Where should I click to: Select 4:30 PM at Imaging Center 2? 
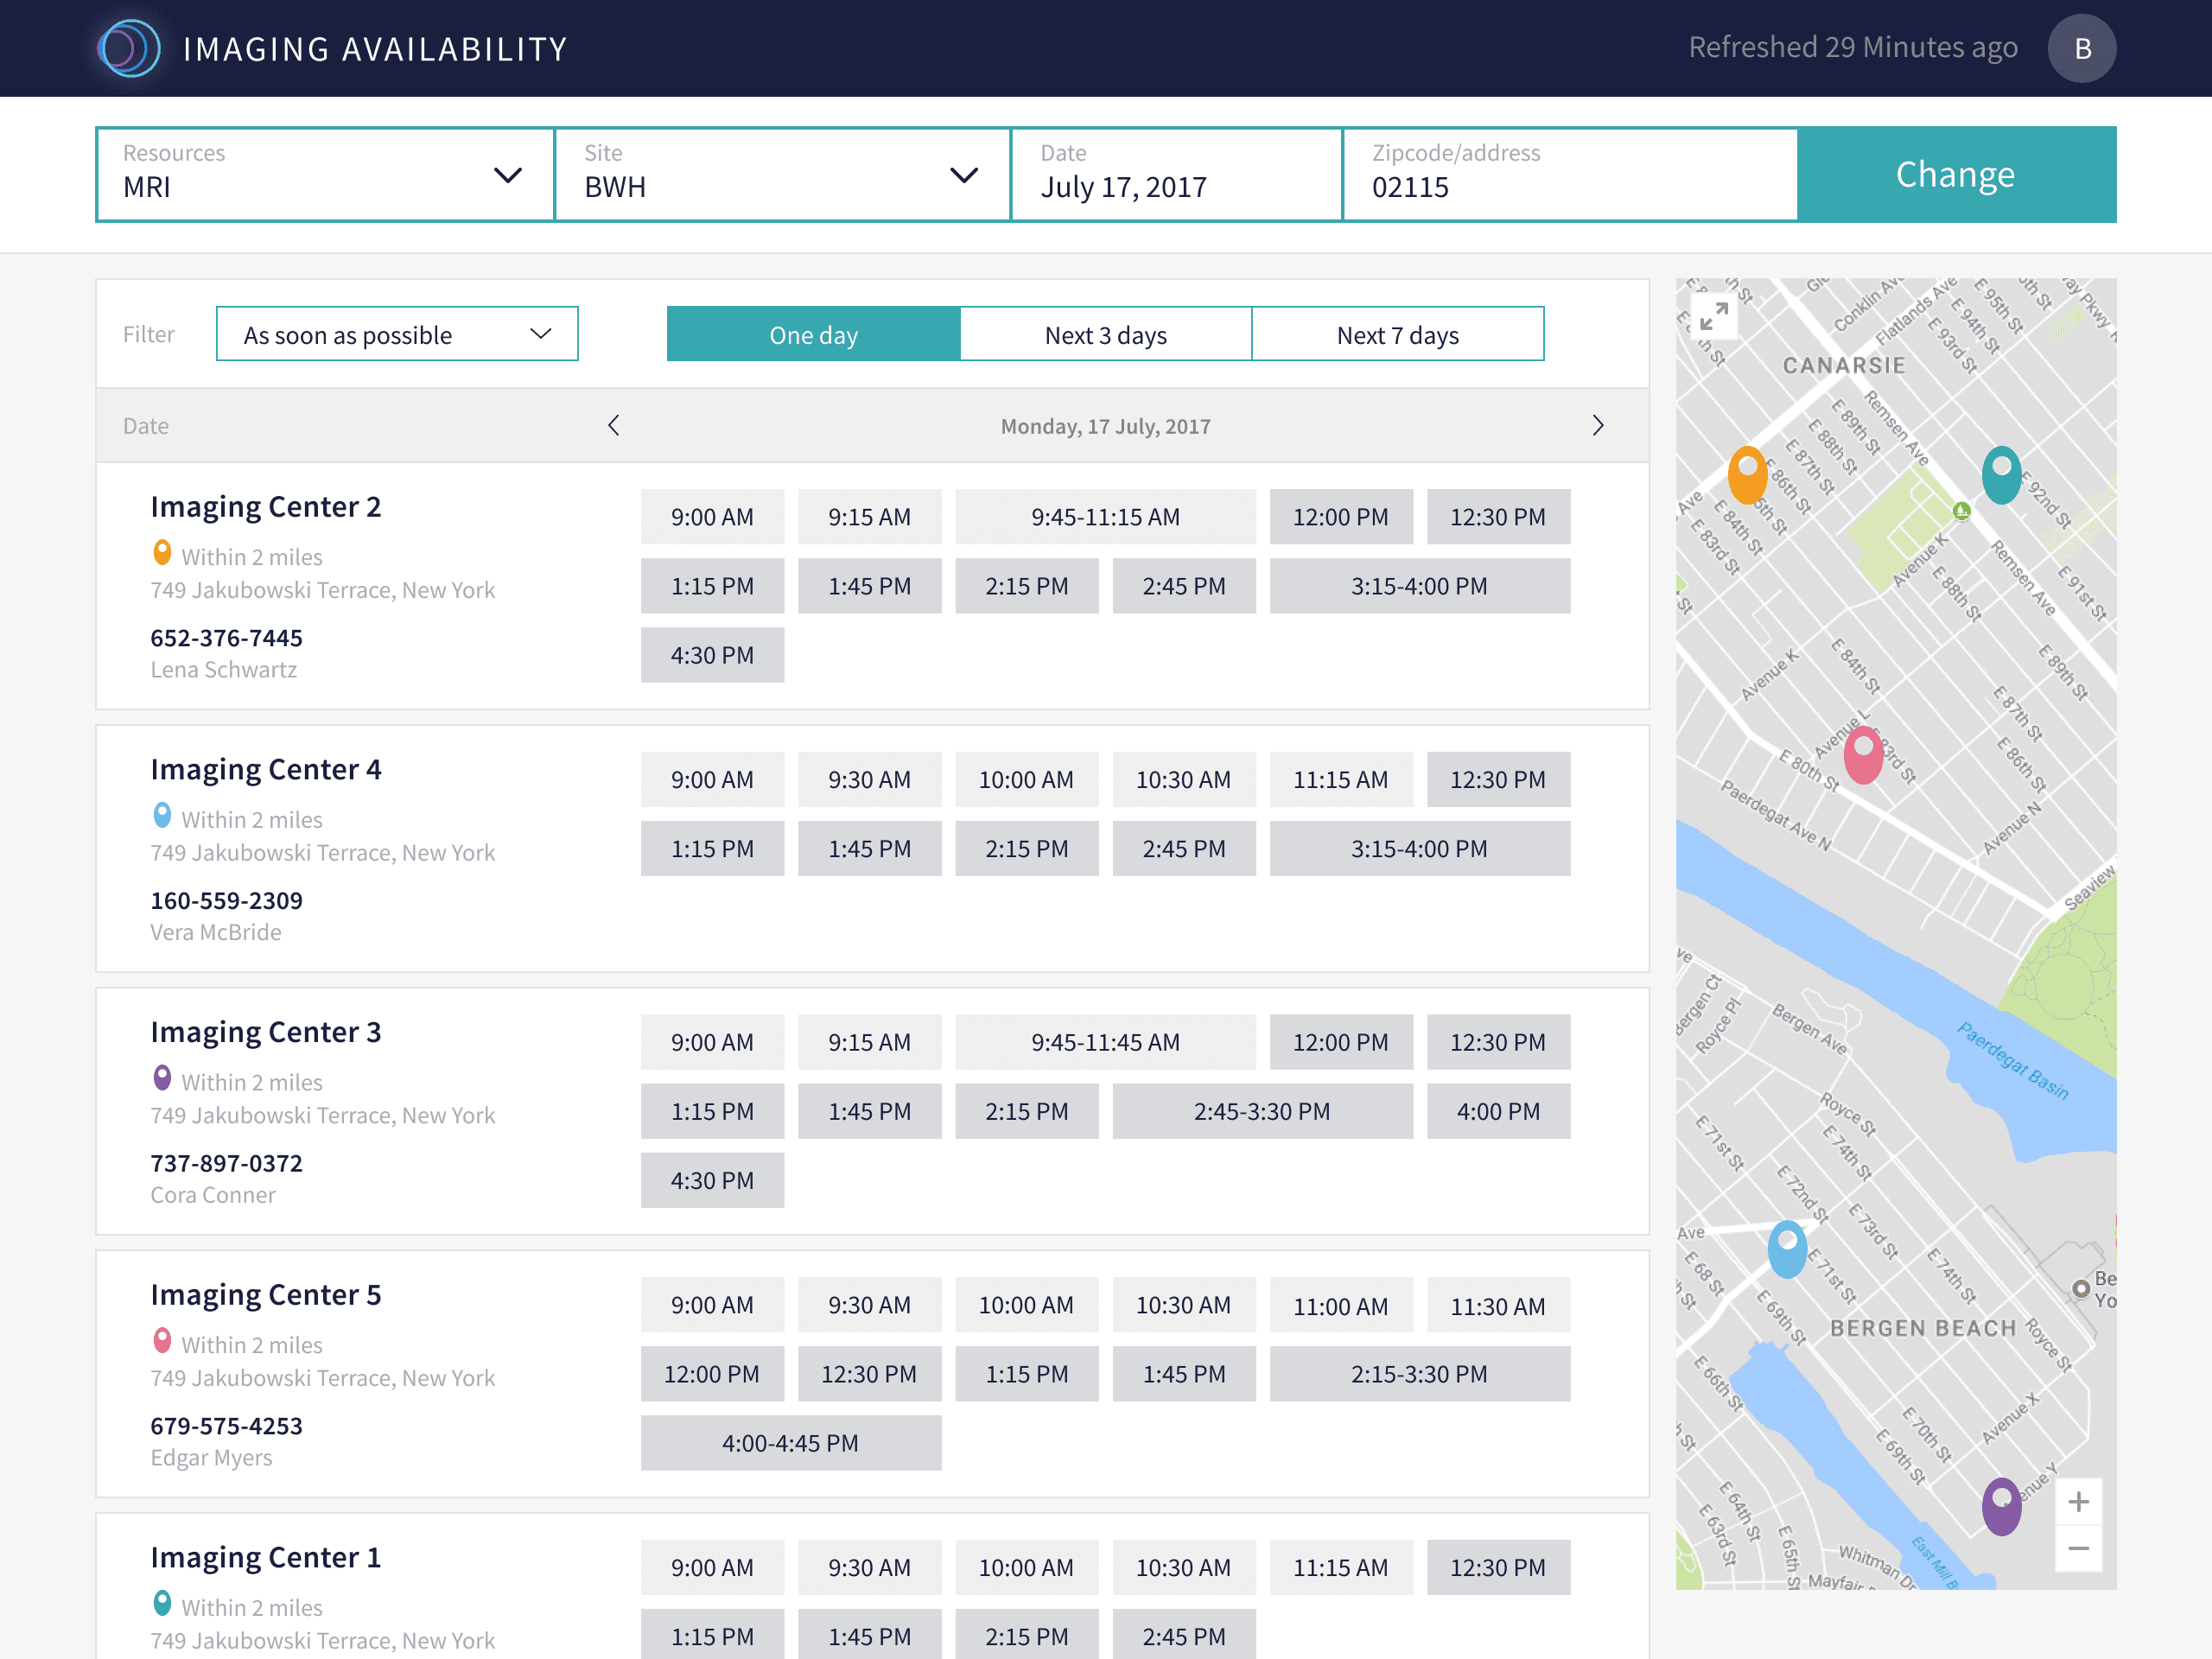[712, 655]
